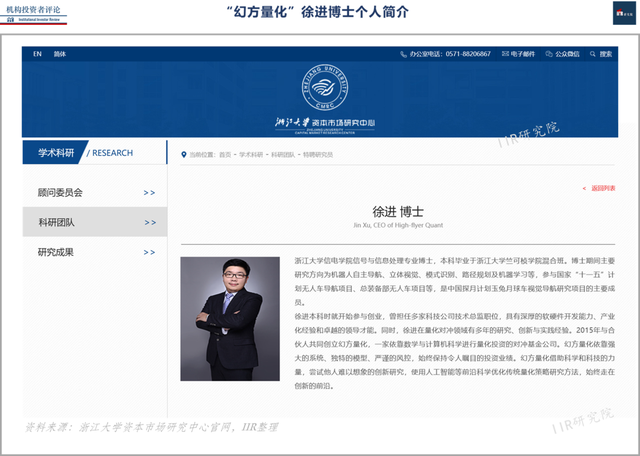This screenshot has width=640, height=456.
Task: Open the 公众微信 link
Action: point(567,54)
